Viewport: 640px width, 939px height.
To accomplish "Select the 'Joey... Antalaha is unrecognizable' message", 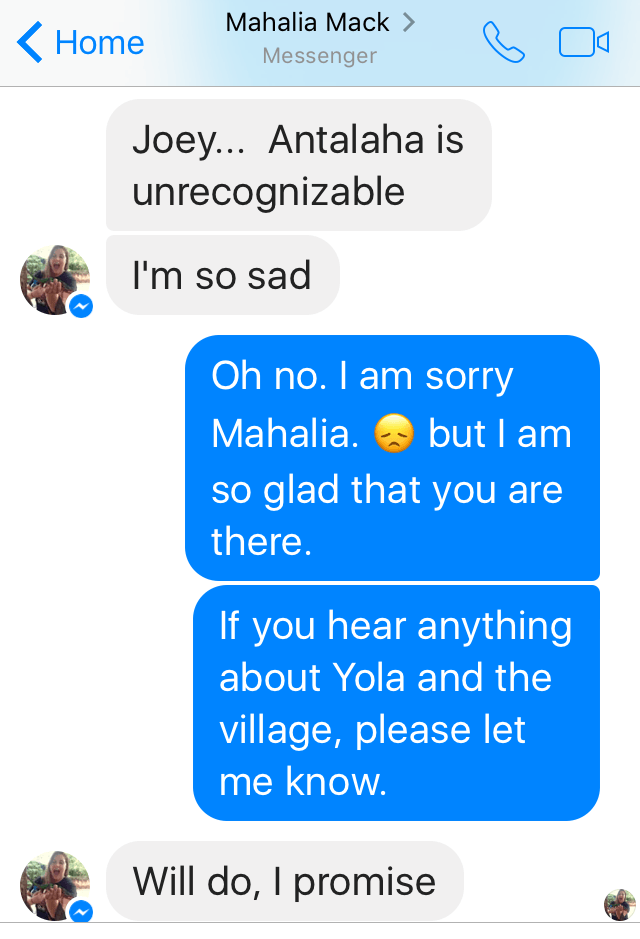I will (x=298, y=165).
